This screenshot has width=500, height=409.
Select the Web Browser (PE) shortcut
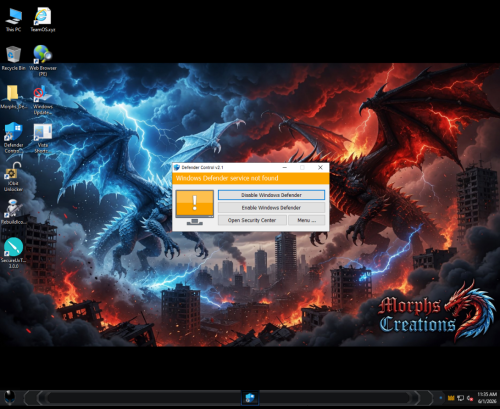tap(43, 61)
